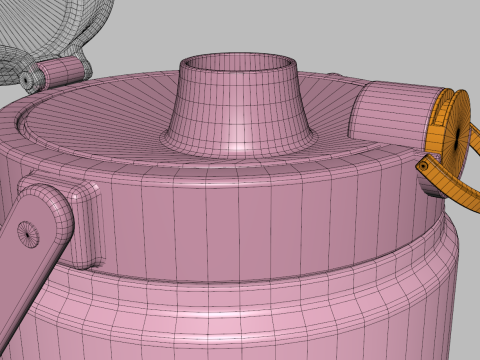Image resolution: width=480 pixels, height=360 pixels.
Task: Click the circular pivot hole on strap arm
Action: (28, 234)
